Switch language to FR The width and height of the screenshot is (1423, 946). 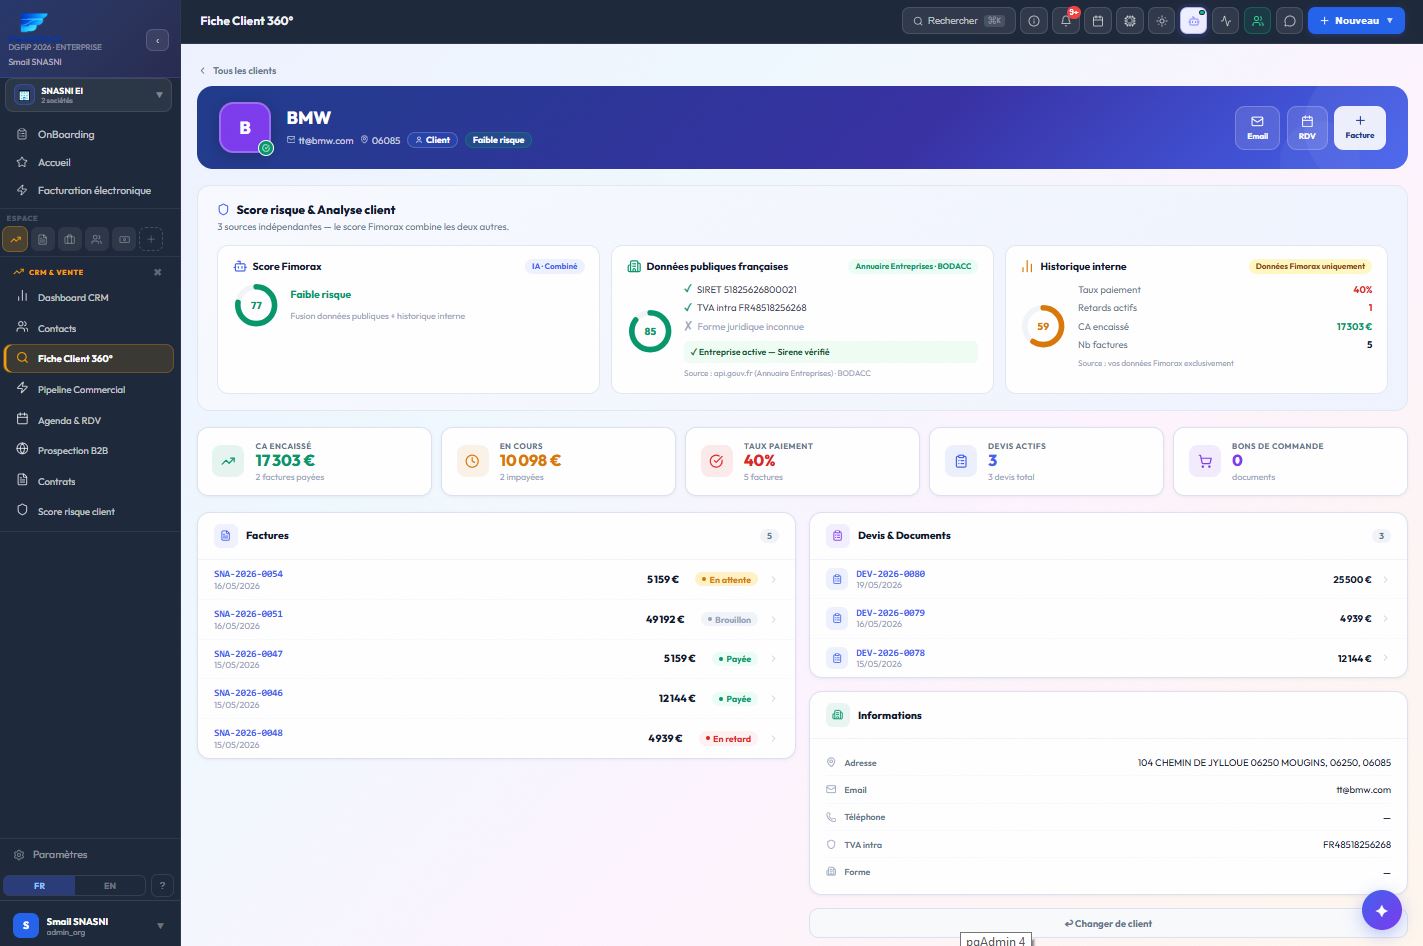pos(40,886)
